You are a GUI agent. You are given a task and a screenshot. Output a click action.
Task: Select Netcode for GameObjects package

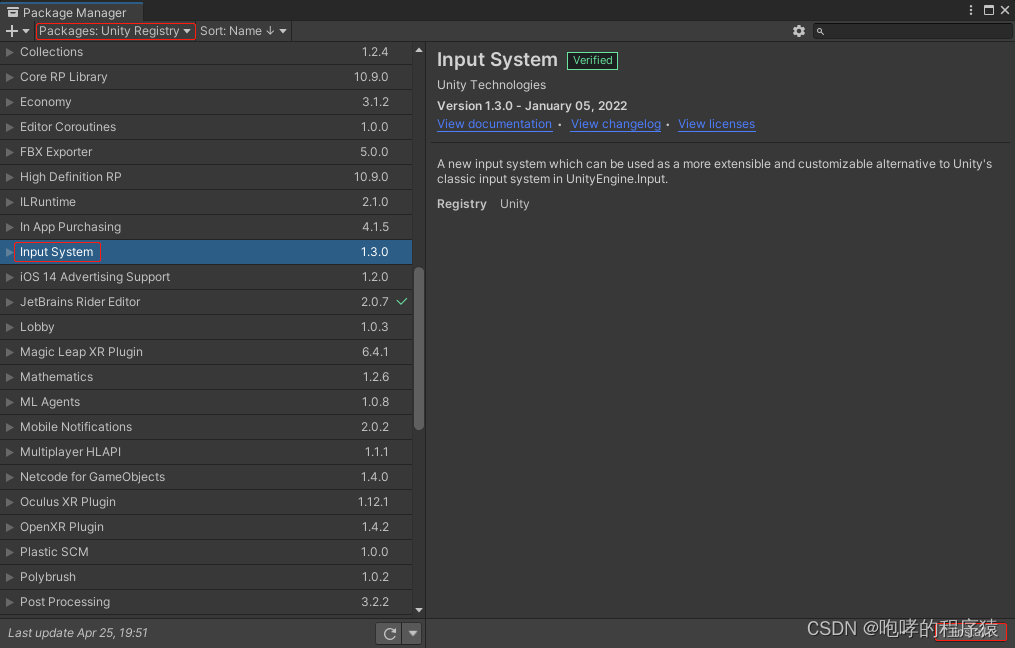(206, 477)
